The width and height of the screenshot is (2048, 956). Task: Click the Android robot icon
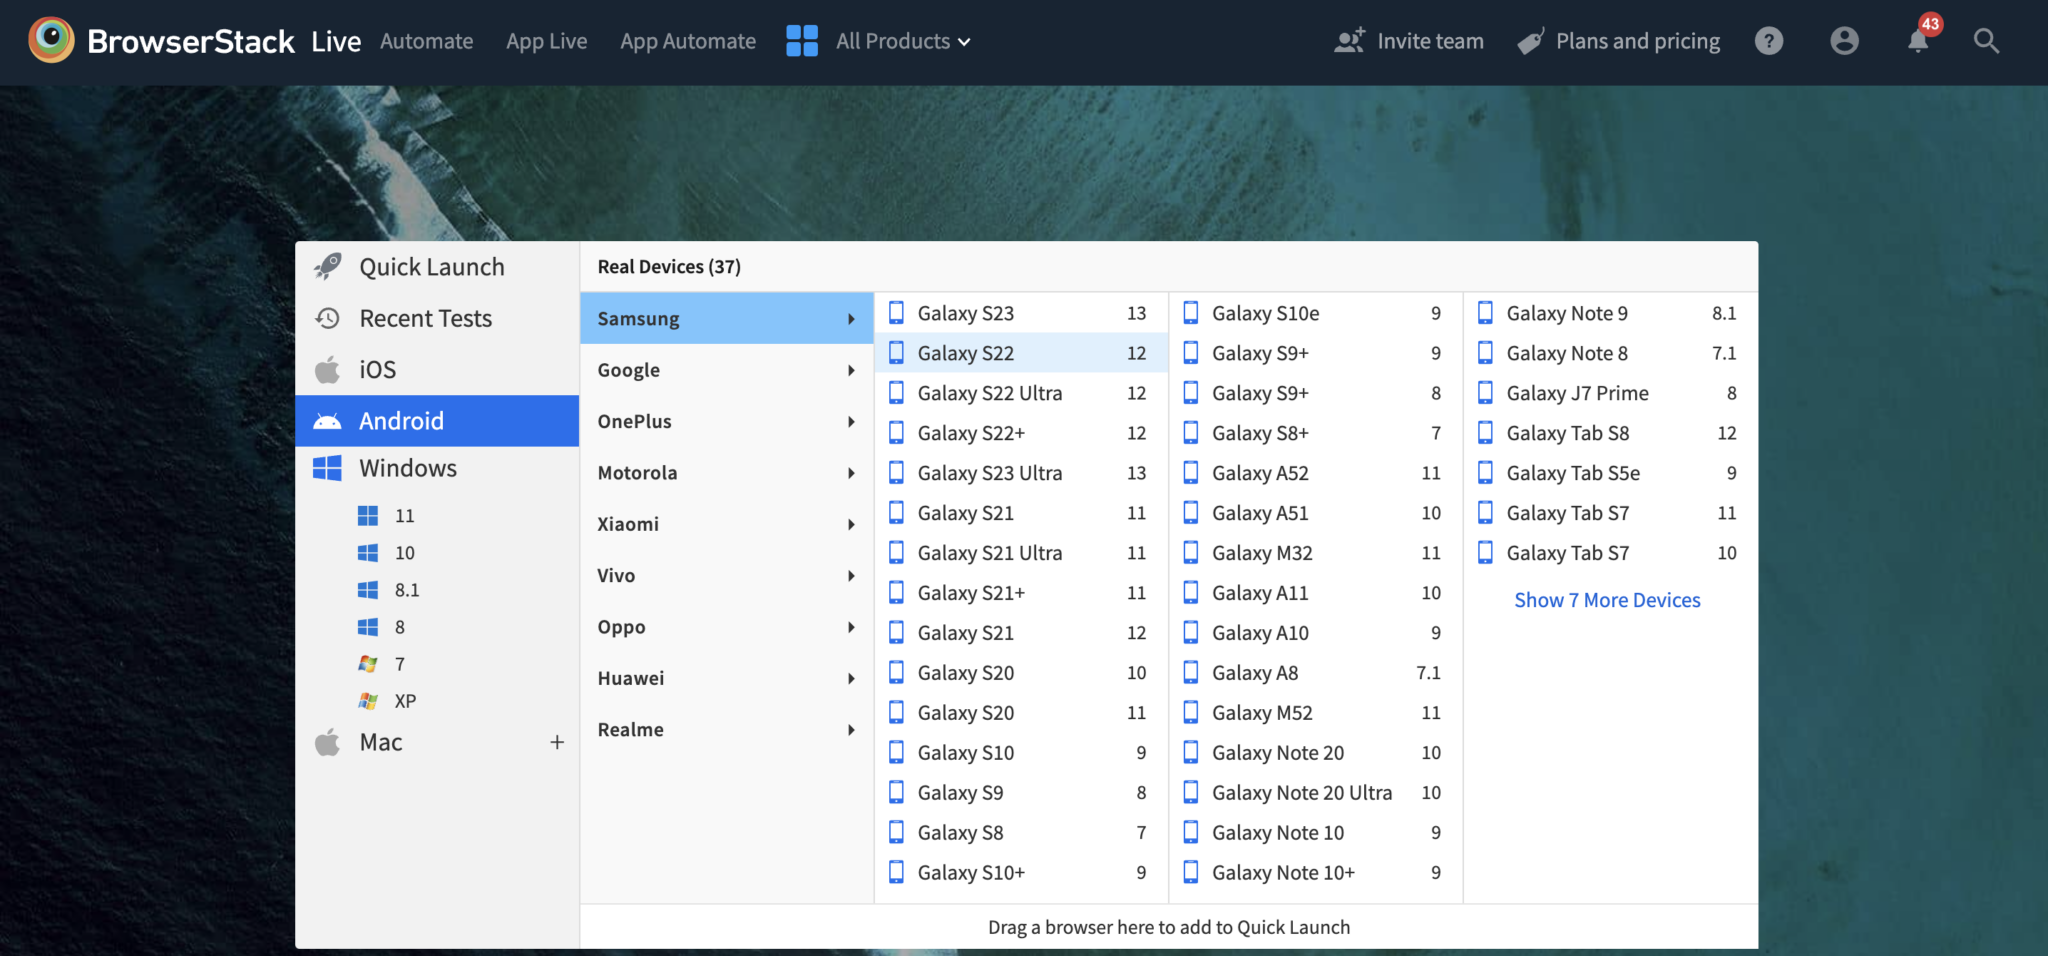point(327,421)
